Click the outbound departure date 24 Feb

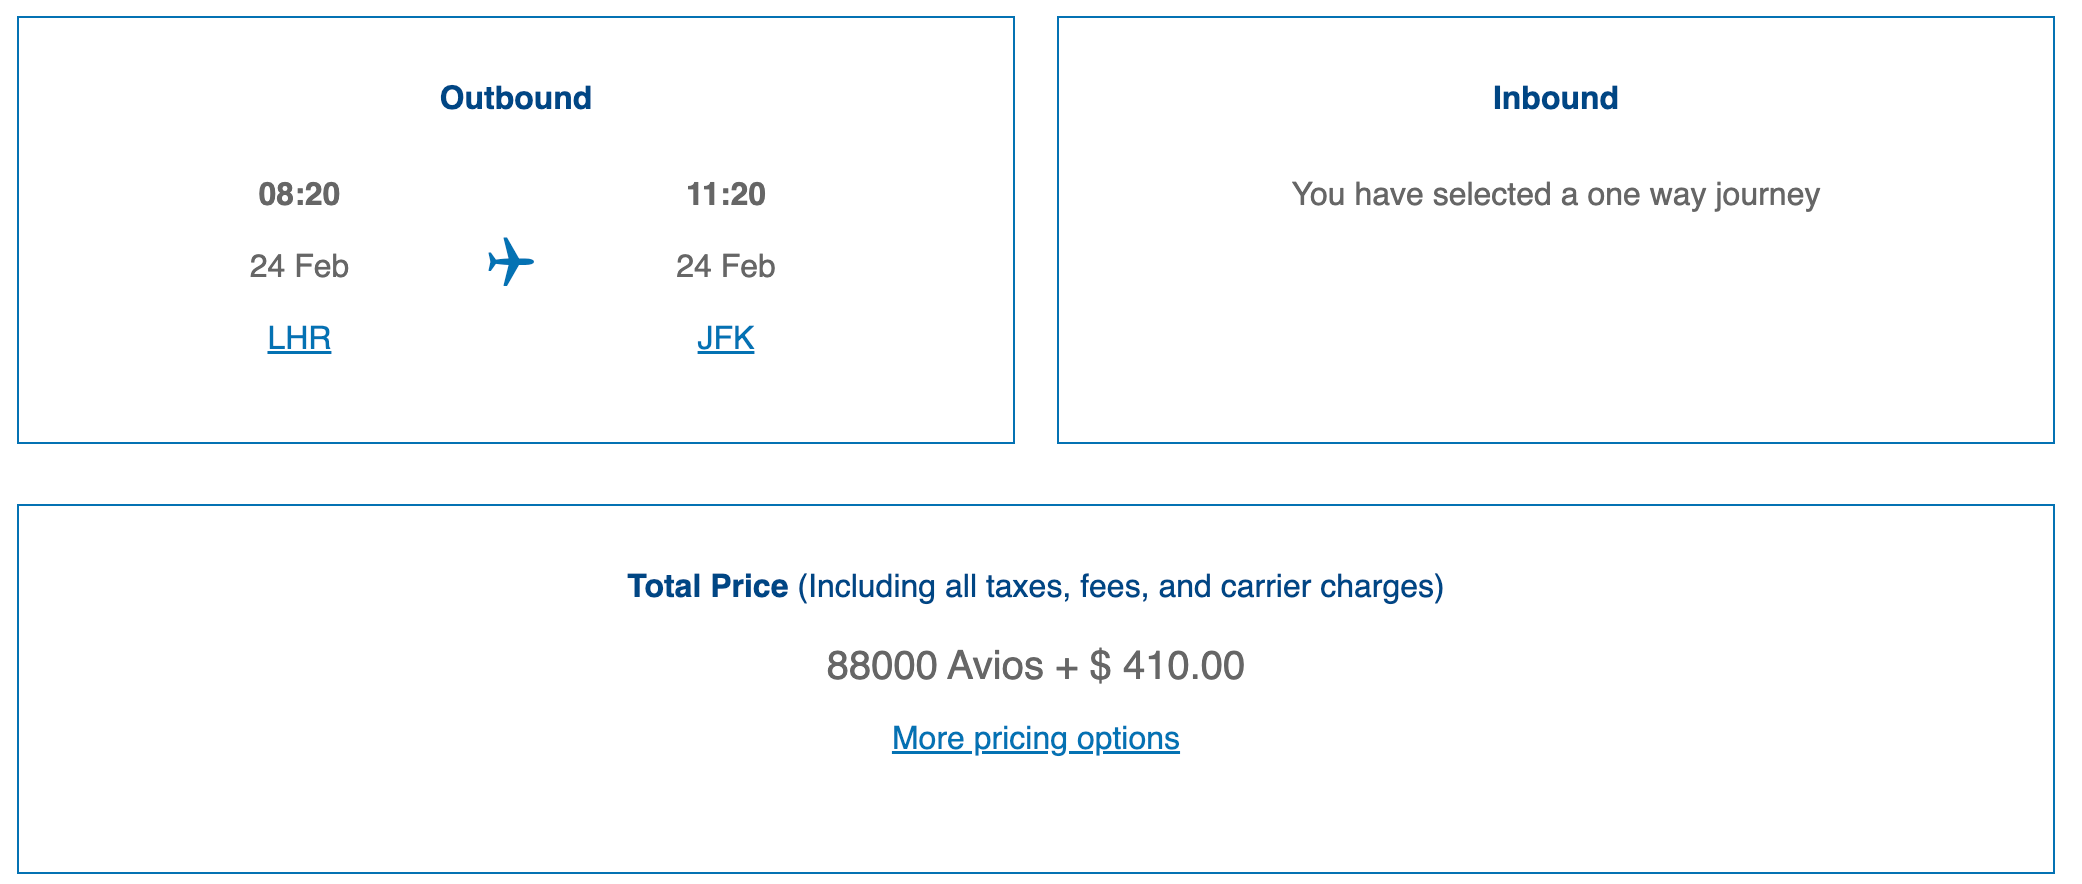(297, 265)
